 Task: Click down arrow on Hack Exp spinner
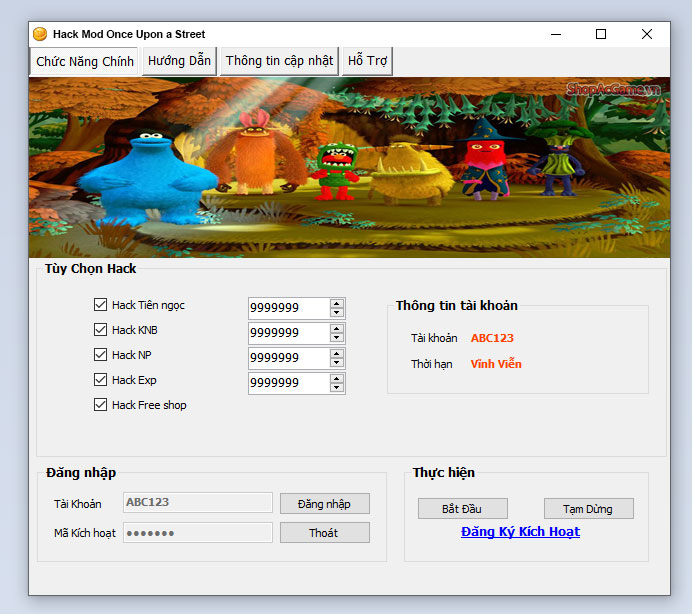[337, 388]
